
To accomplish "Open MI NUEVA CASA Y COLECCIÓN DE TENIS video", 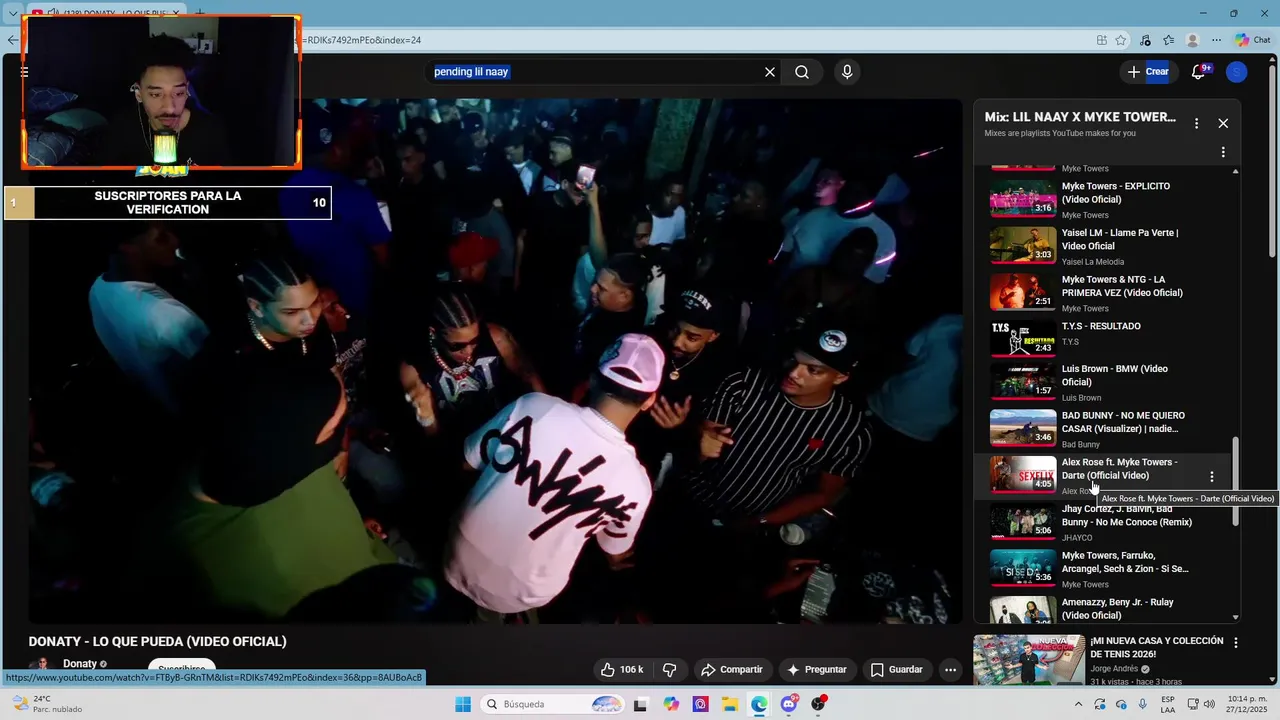I will tap(1157, 647).
